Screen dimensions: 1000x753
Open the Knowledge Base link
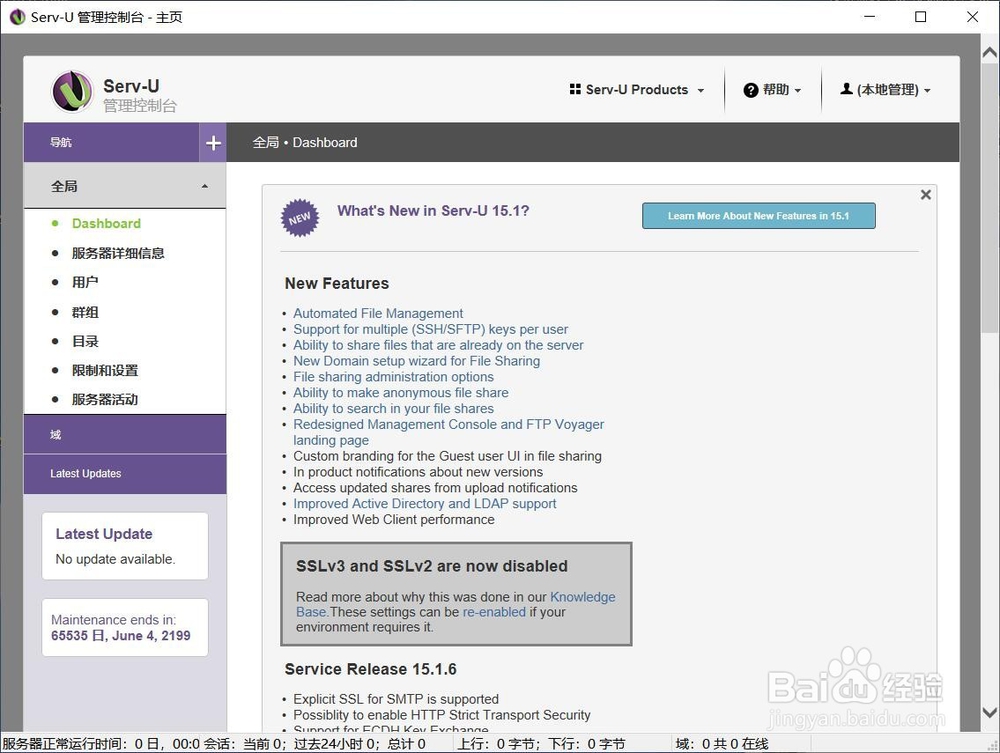coord(582,597)
